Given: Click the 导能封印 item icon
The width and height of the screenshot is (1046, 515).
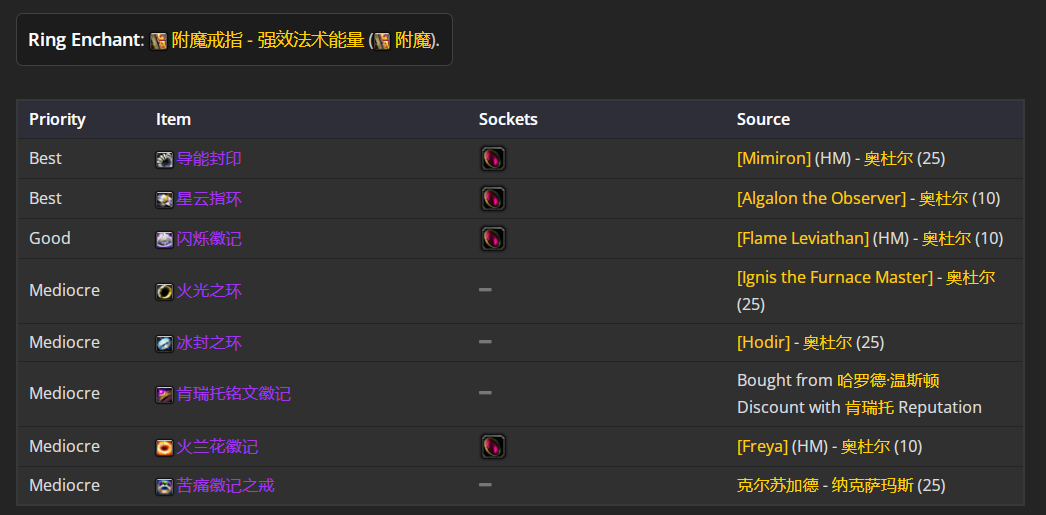Looking at the screenshot, I should (164, 159).
